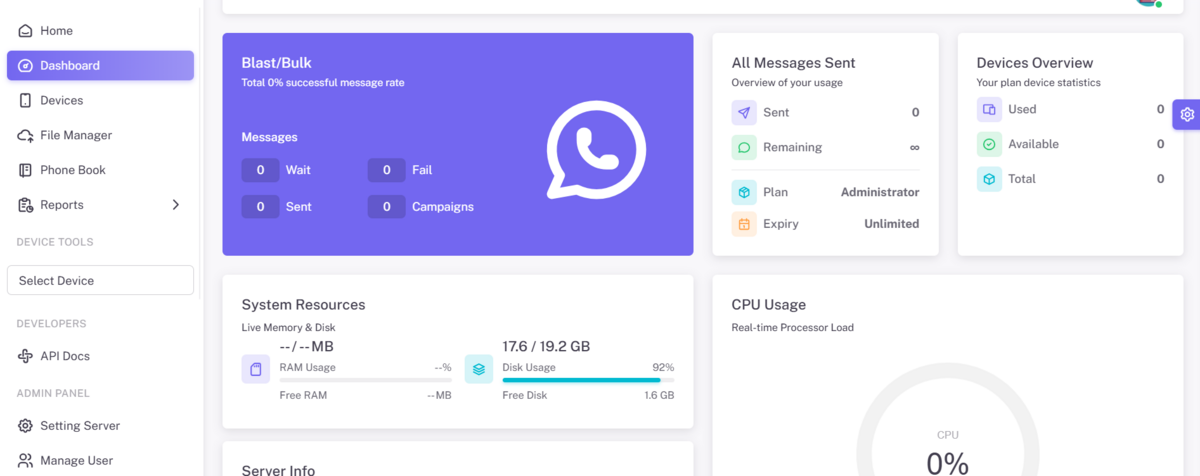The image size is (1200, 476).
Task: Go to Home in sidebar
Action: 100,31
